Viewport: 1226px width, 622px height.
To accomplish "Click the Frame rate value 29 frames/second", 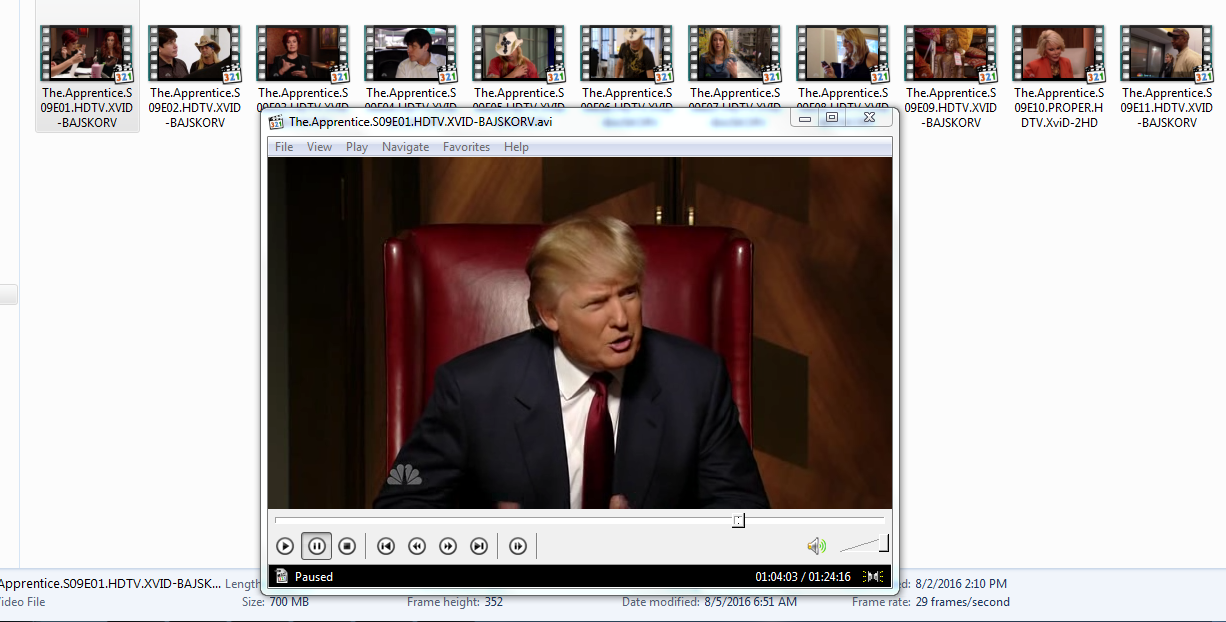I will click(x=963, y=602).
